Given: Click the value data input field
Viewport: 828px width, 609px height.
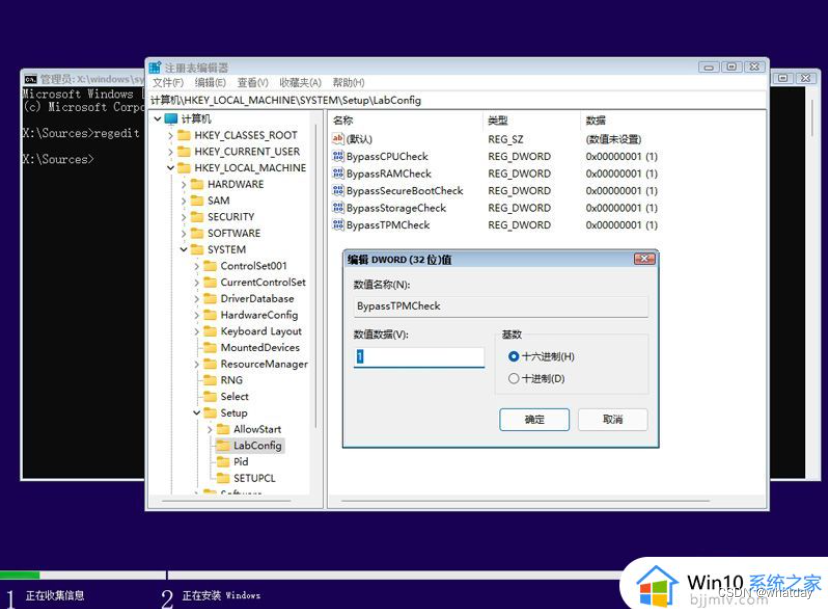Looking at the screenshot, I should click(x=419, y=357).
